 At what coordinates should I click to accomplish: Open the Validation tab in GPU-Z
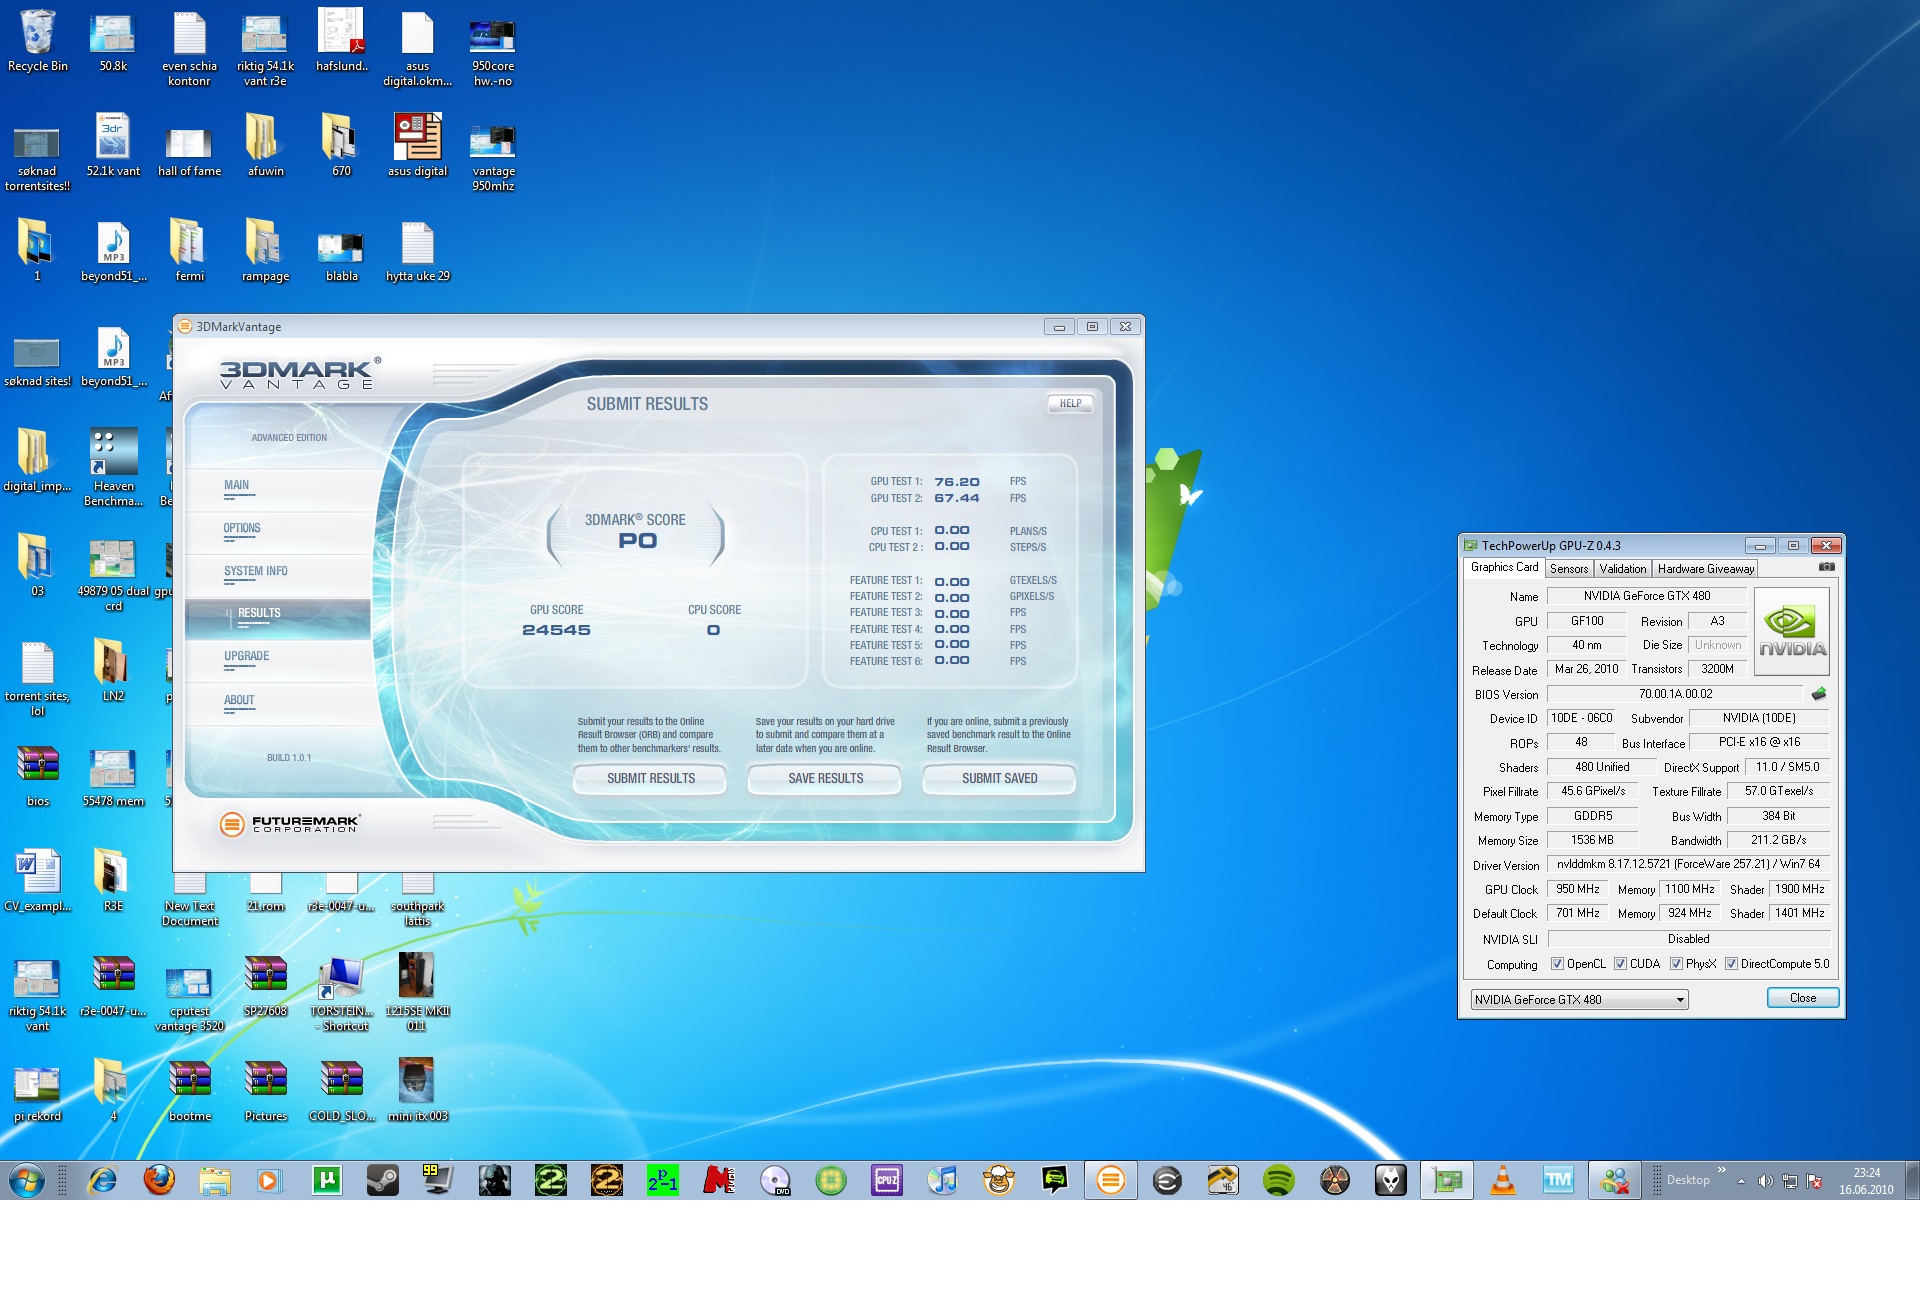pyautogui.click(x=1622, y=569)
